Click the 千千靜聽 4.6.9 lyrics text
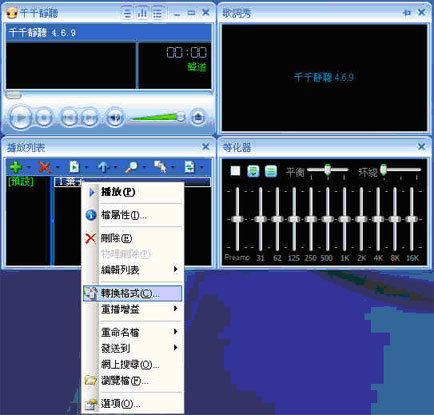The width and height of the screenshot is (434, 415). (x=324, y=77)
